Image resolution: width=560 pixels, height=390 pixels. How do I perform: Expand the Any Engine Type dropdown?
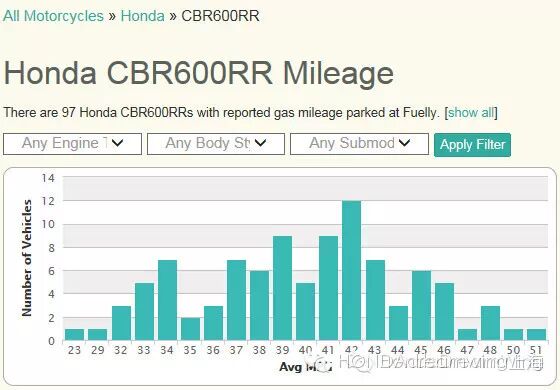click(x=72, y=144)
